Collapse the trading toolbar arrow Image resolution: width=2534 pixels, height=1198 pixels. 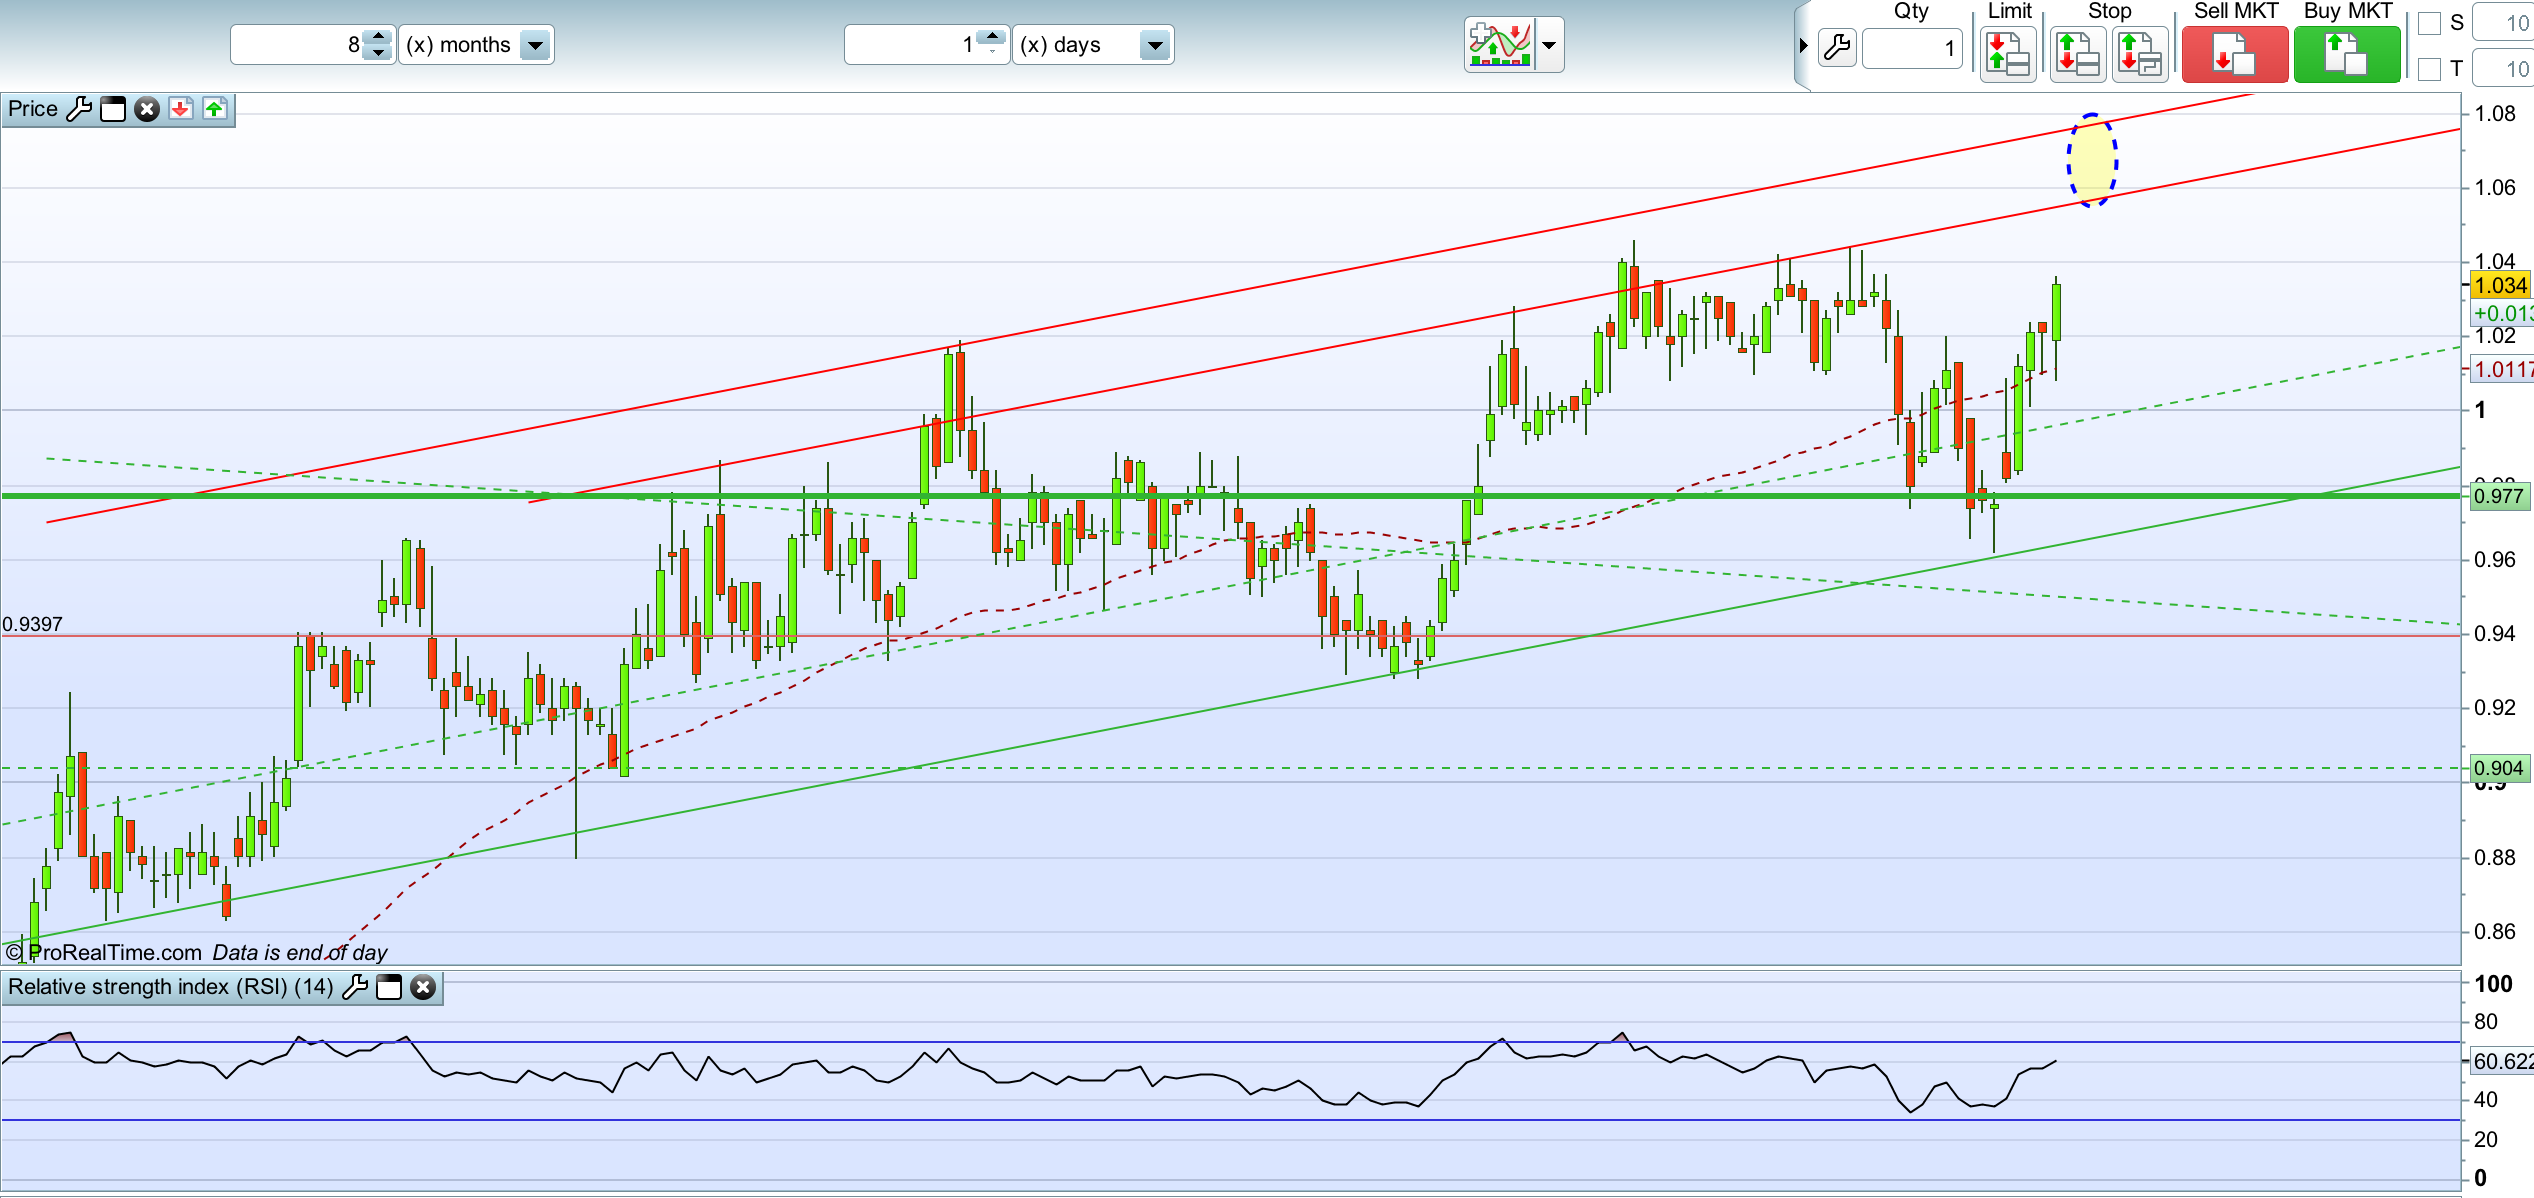click(1803, 45)
